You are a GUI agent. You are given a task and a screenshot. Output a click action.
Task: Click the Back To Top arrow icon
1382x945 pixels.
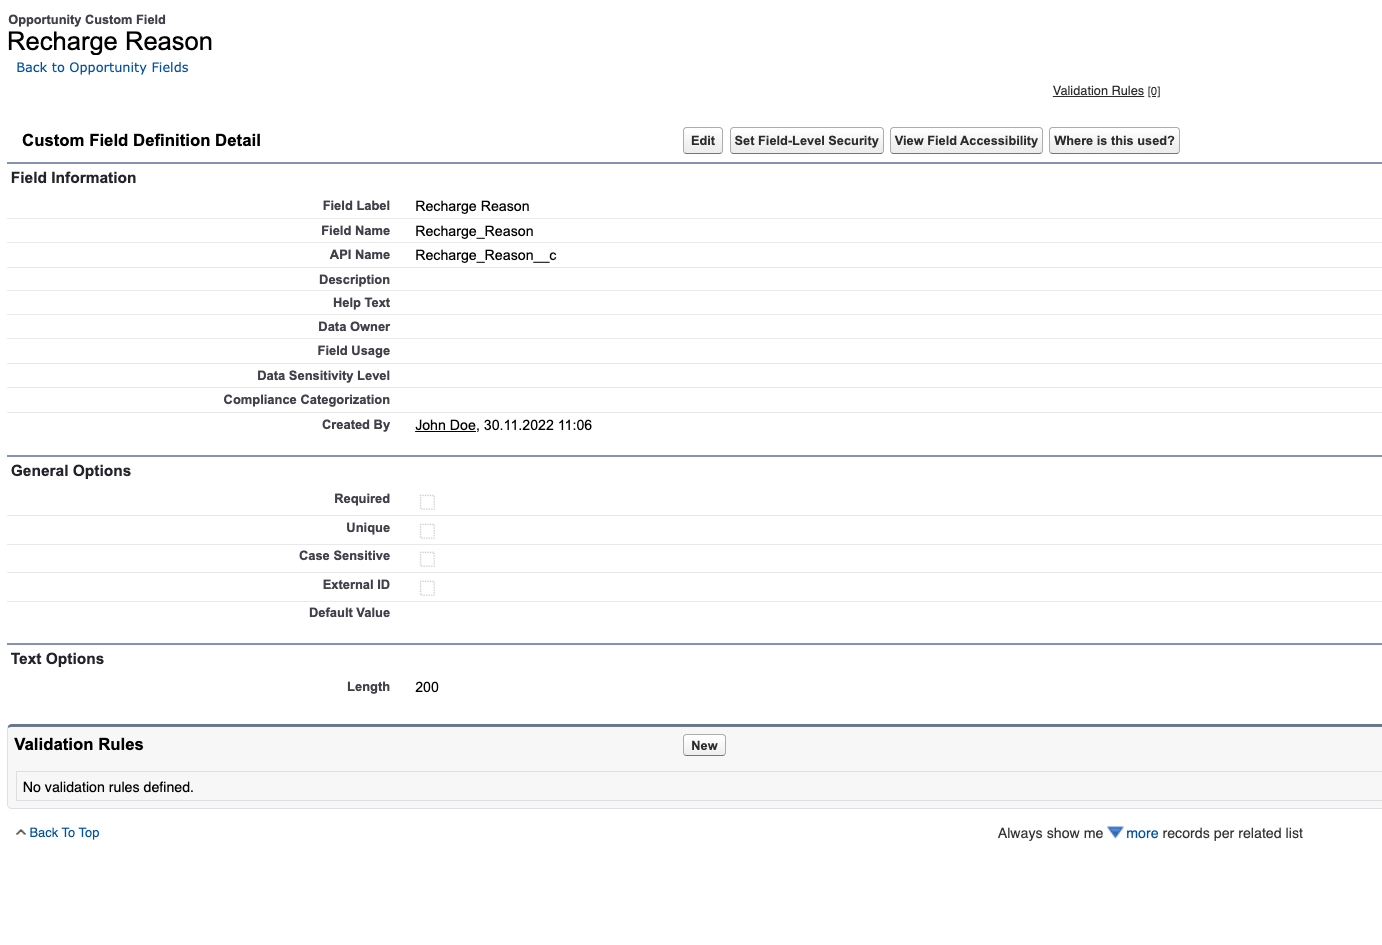[x=21, y=832]
